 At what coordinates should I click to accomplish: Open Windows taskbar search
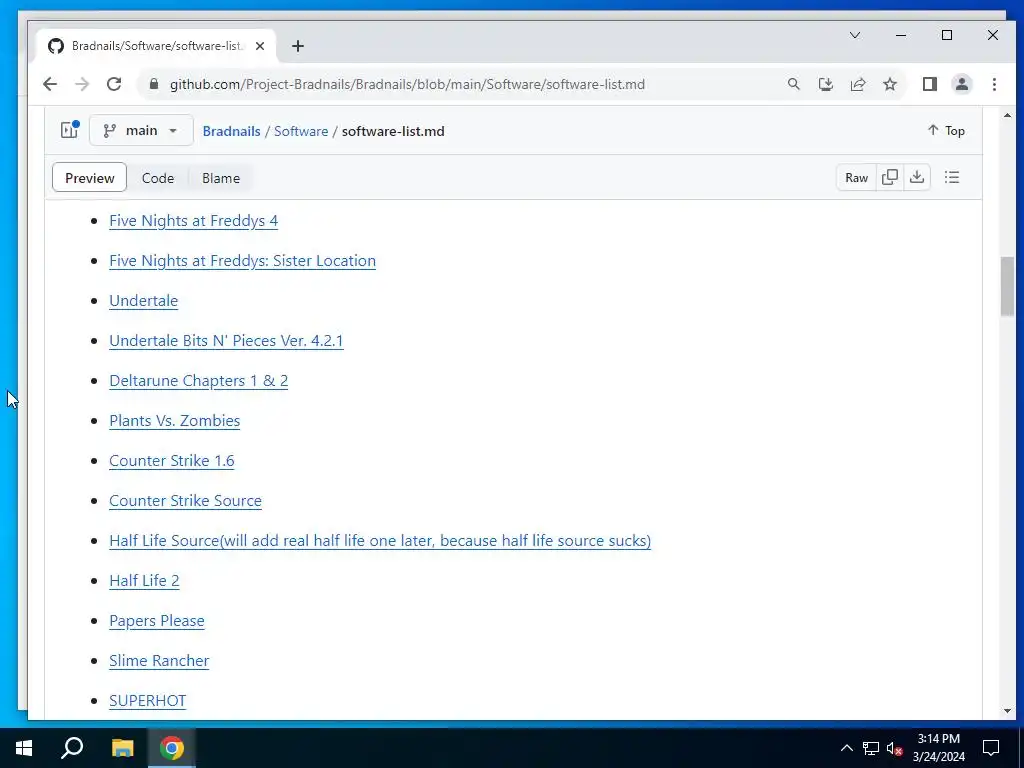(72, 748)
